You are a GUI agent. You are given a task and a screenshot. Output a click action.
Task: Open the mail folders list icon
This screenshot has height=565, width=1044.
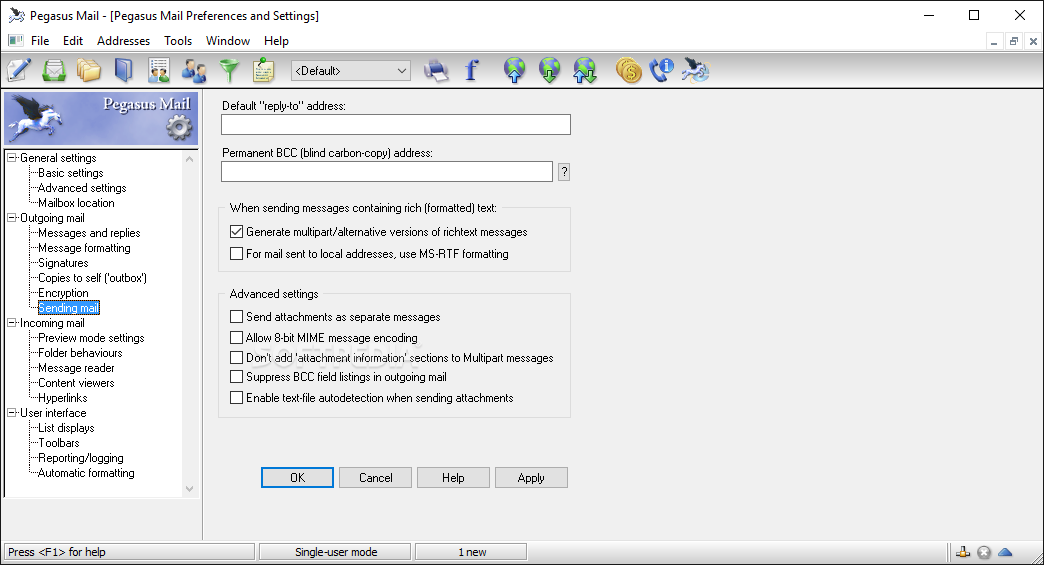pos(89,70)
